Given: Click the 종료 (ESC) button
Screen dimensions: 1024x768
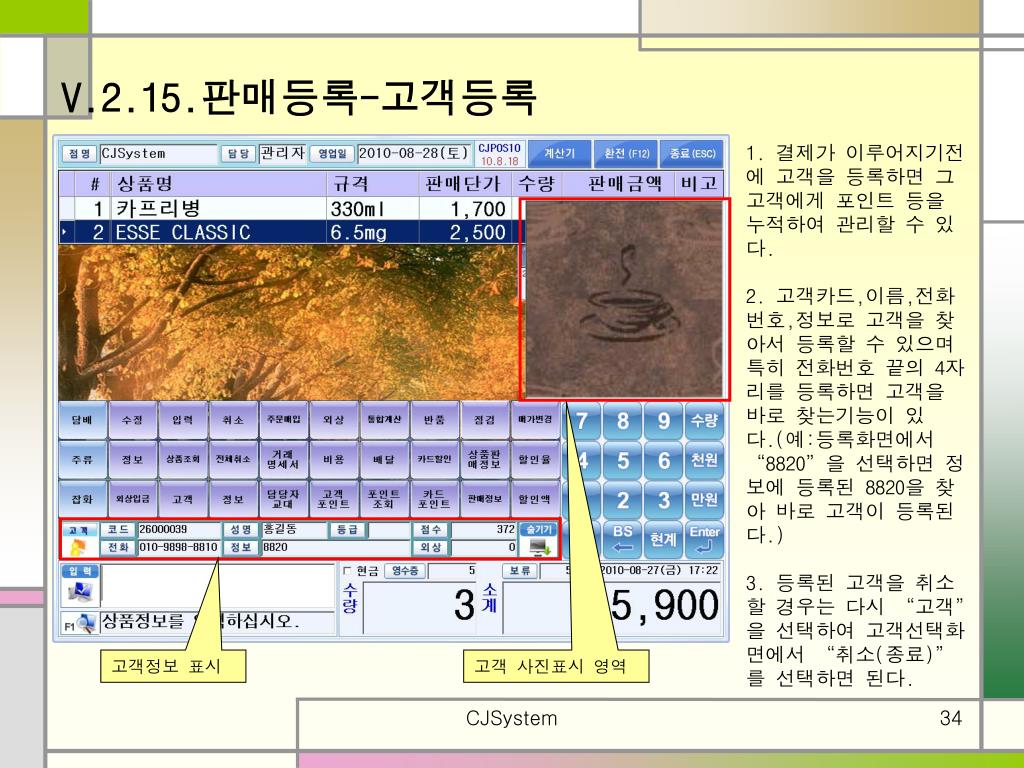Looking at the screenshot, I should tap(692, 153).
